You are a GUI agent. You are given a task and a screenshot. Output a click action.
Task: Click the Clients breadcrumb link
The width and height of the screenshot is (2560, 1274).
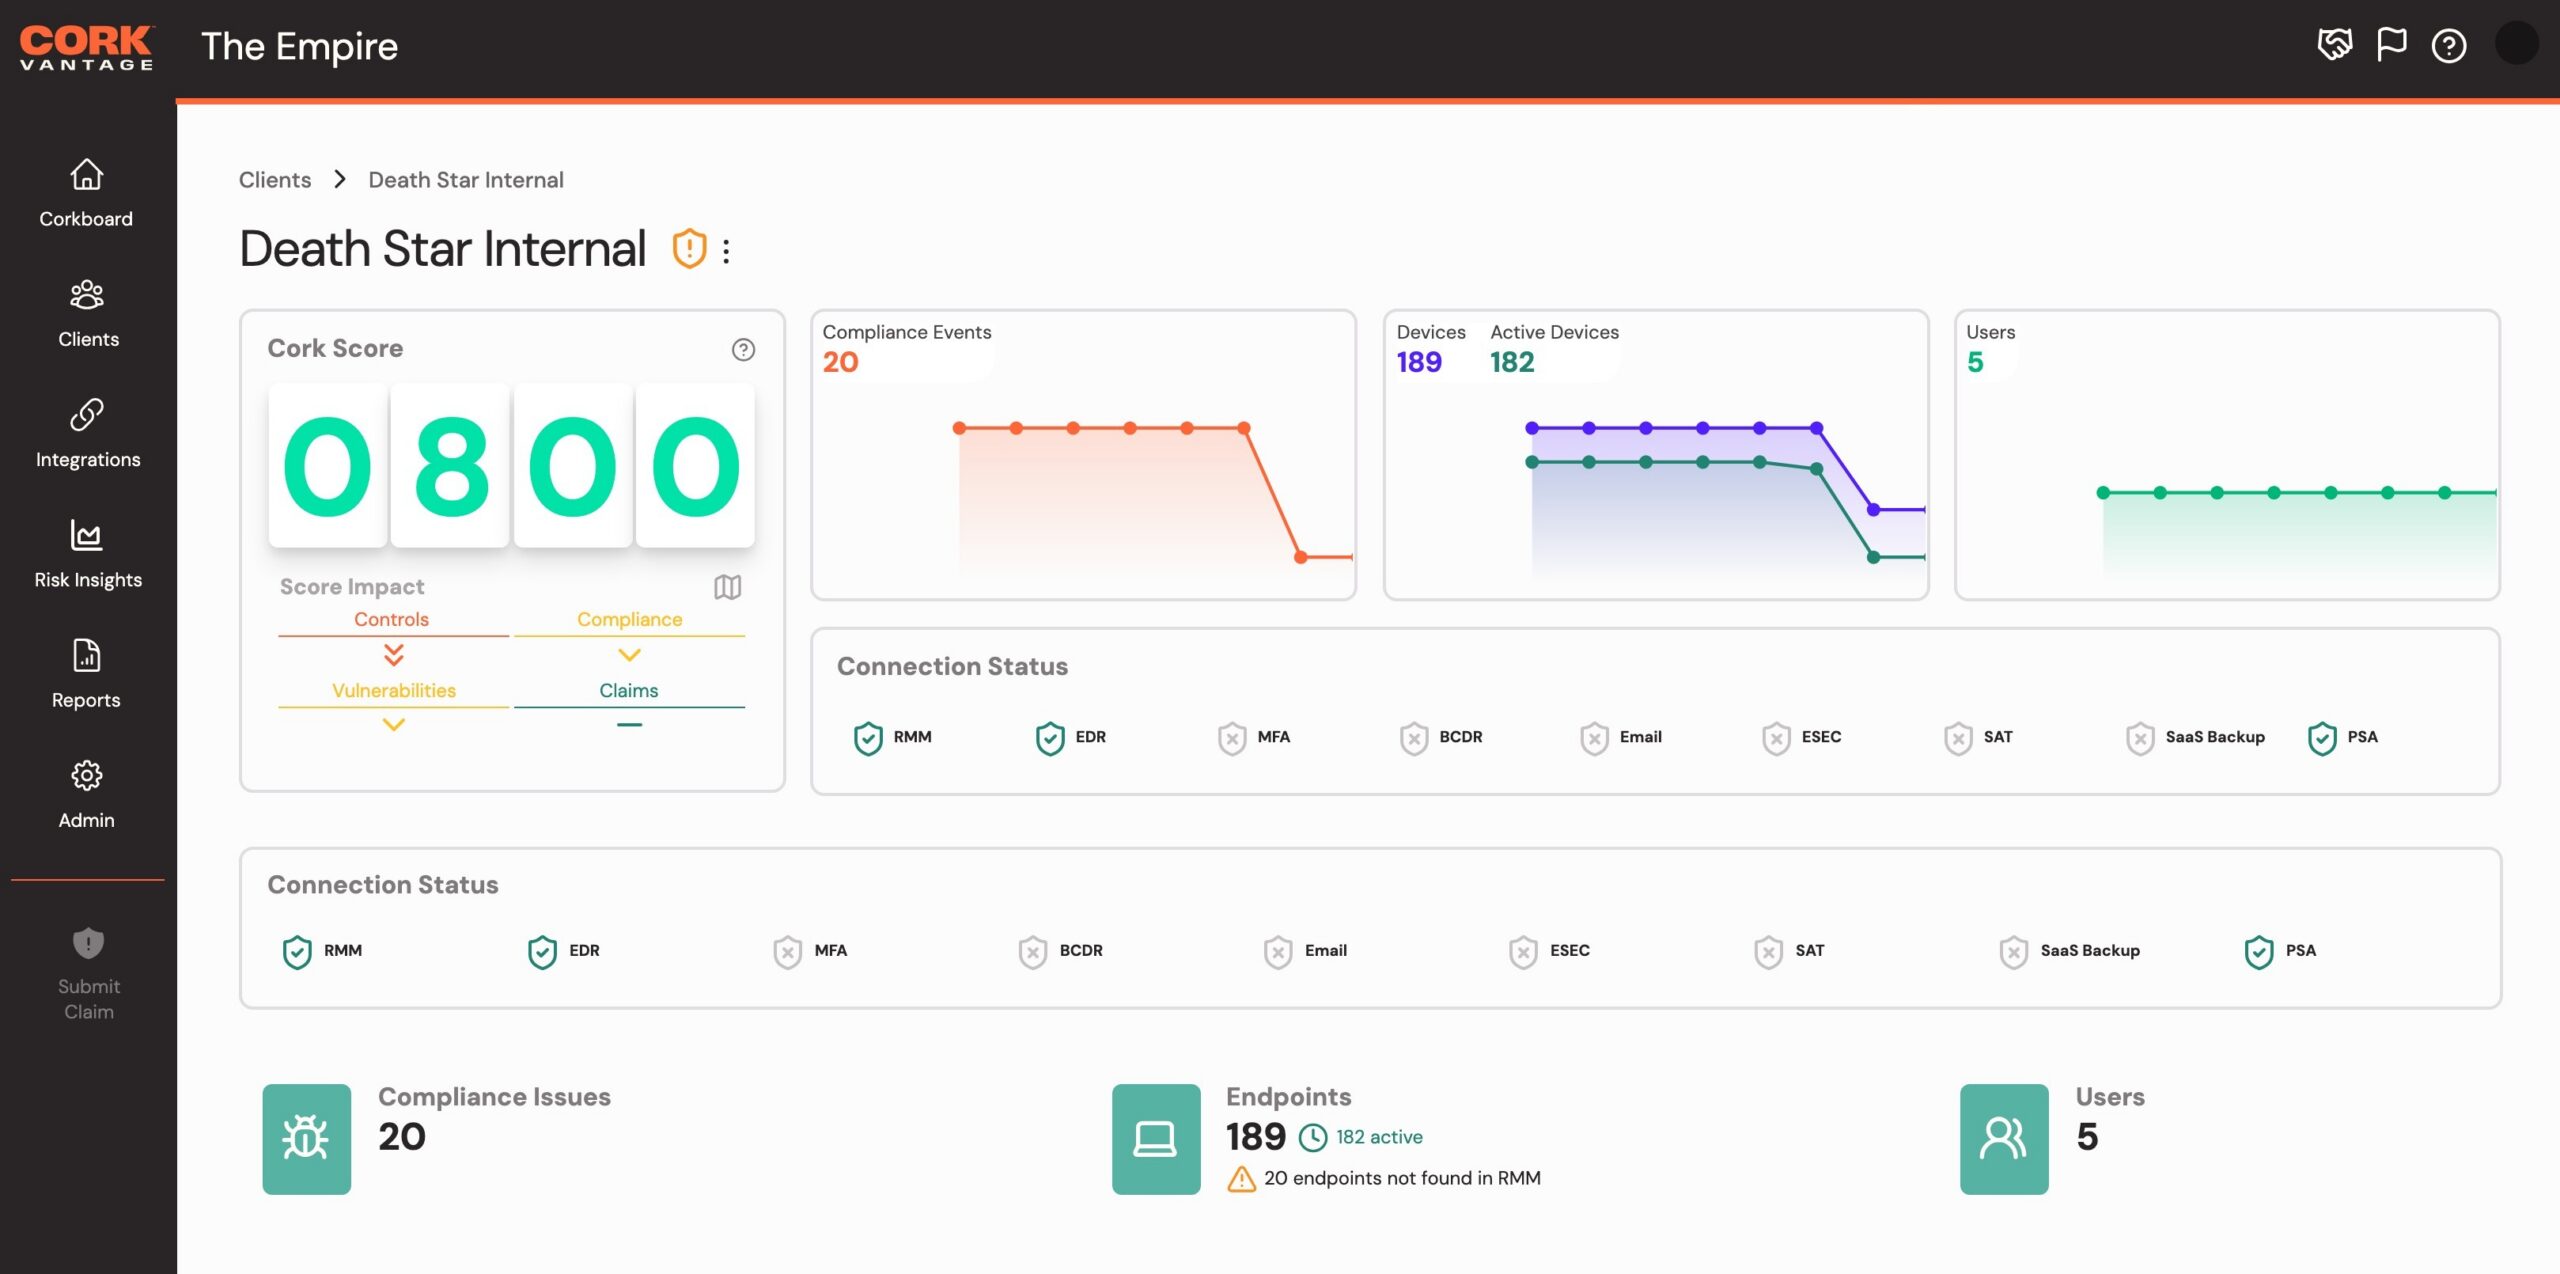click(x=274, y=180)
